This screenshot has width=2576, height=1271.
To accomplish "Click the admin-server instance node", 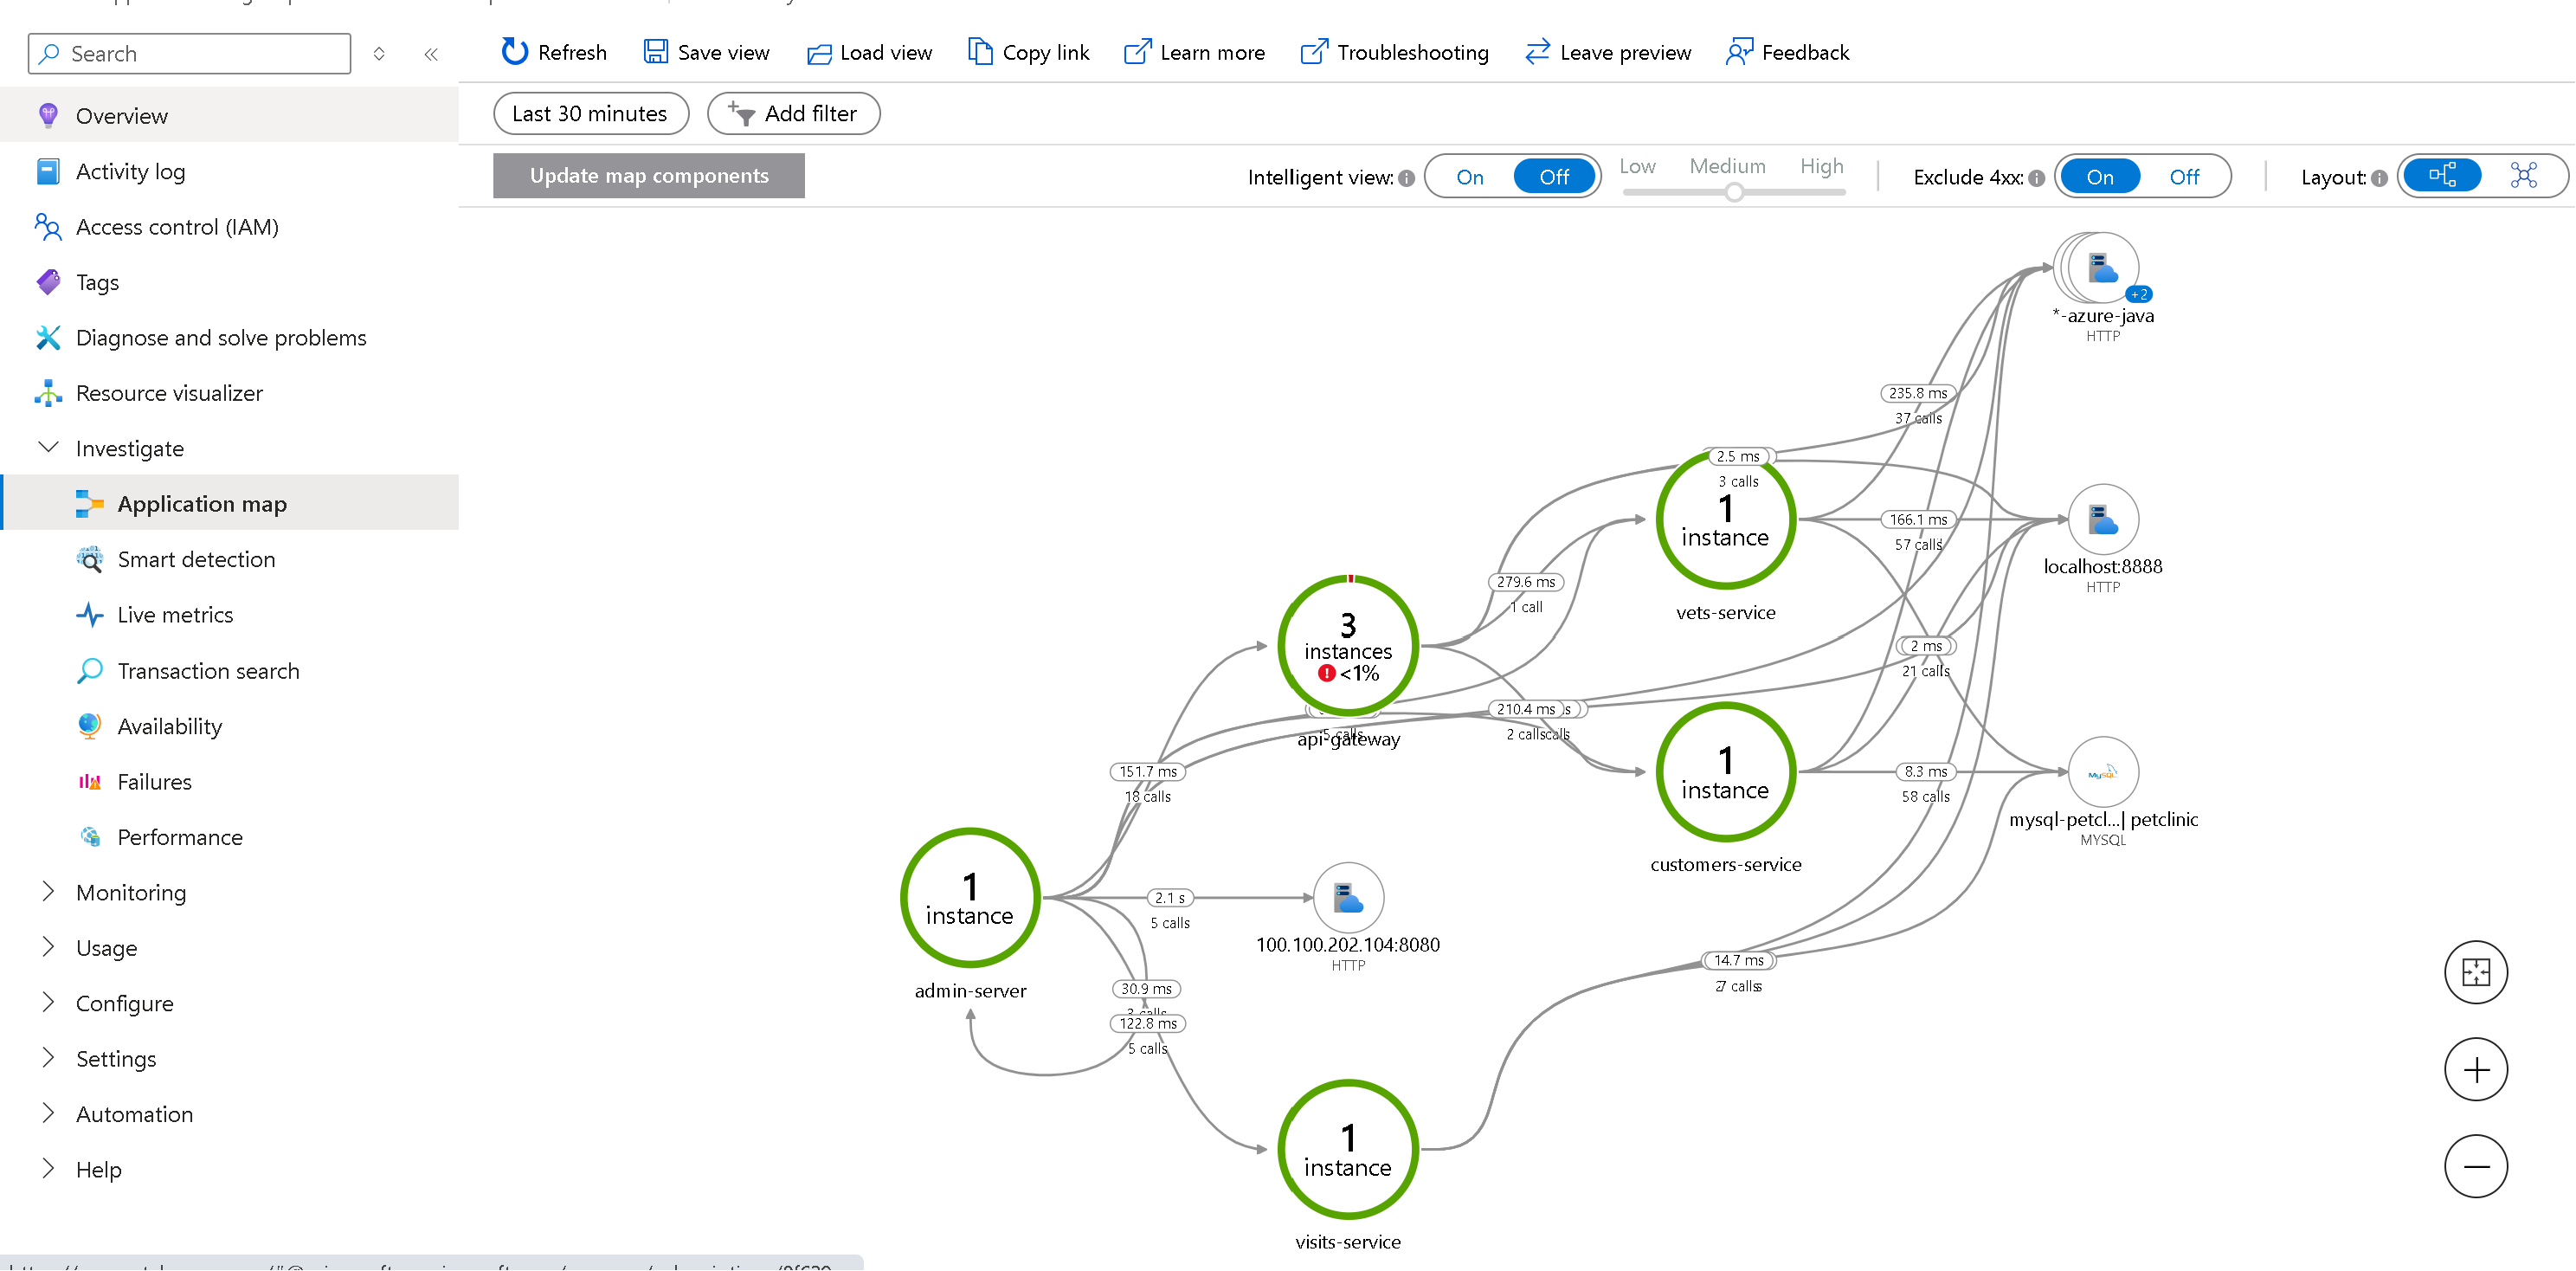I will tap(970, 898).
